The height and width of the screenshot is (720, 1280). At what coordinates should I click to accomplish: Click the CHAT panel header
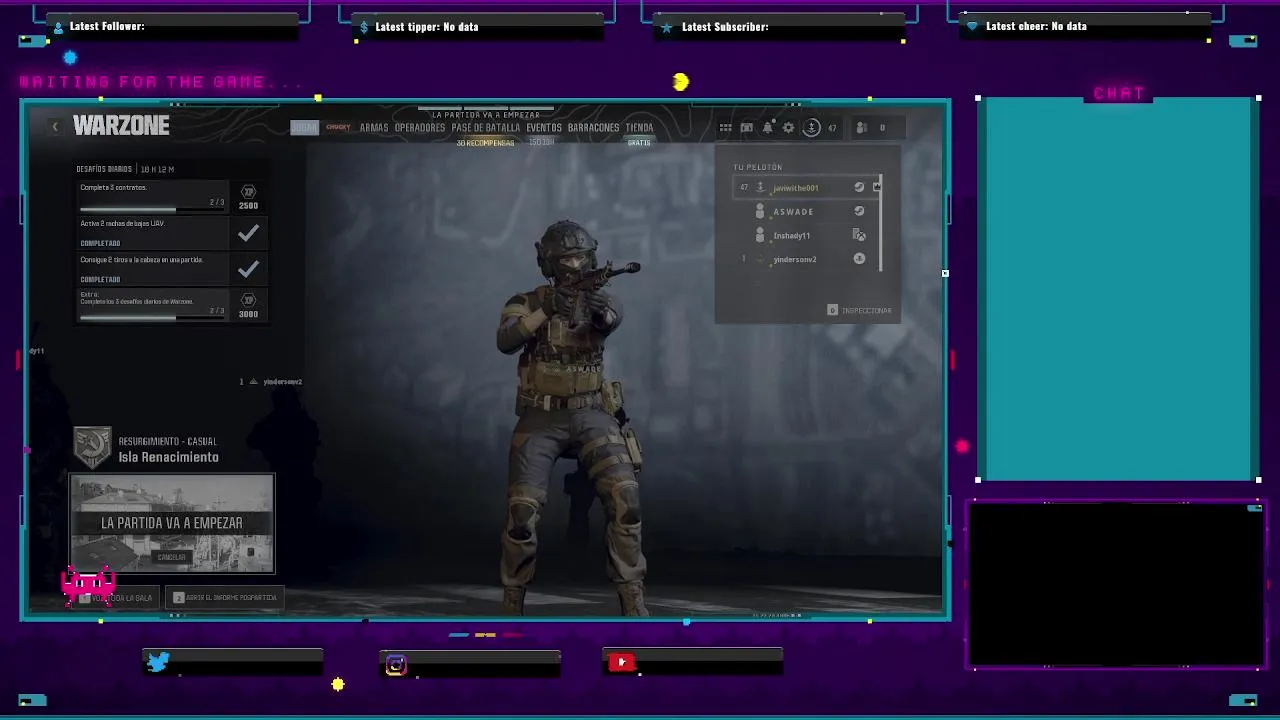click(x=1119, y=93)
